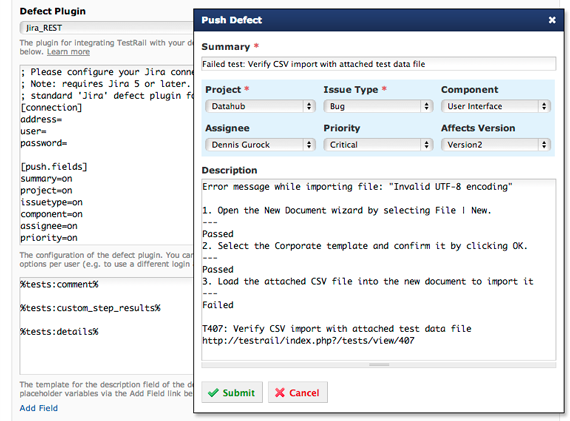Screen dimensions: 570x421
Task: Click the stepper arrows on Issue Type dropdown
Action: coord(426,106)
